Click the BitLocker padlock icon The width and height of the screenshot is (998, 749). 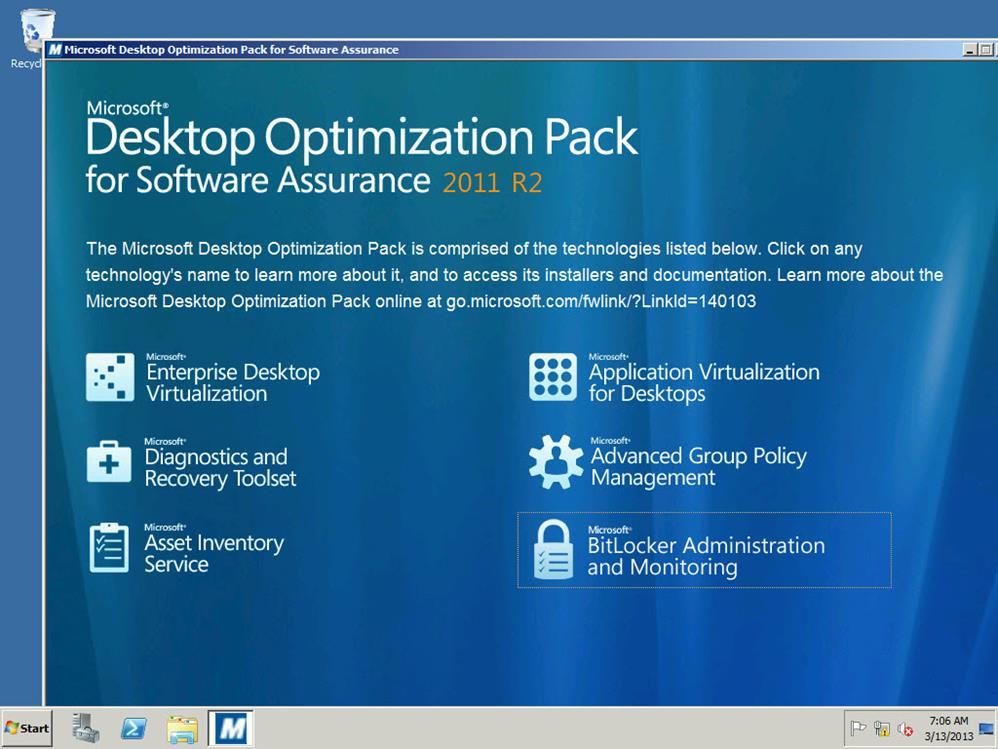(x=553, y=549)
